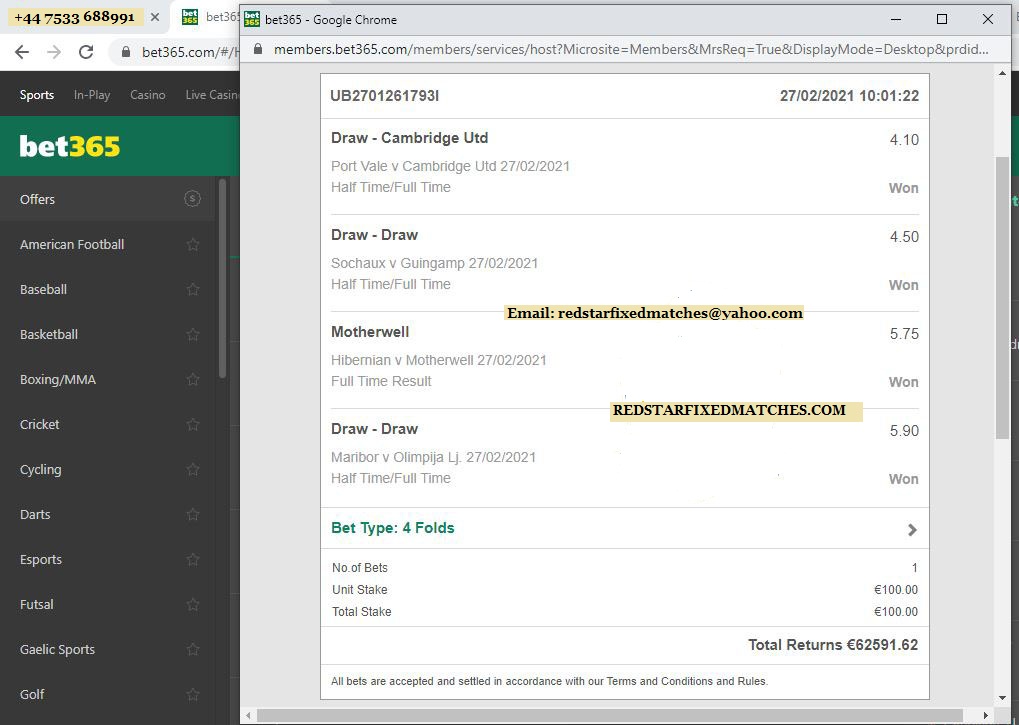Favourite Futsal with its star

(x=193, y=604)
